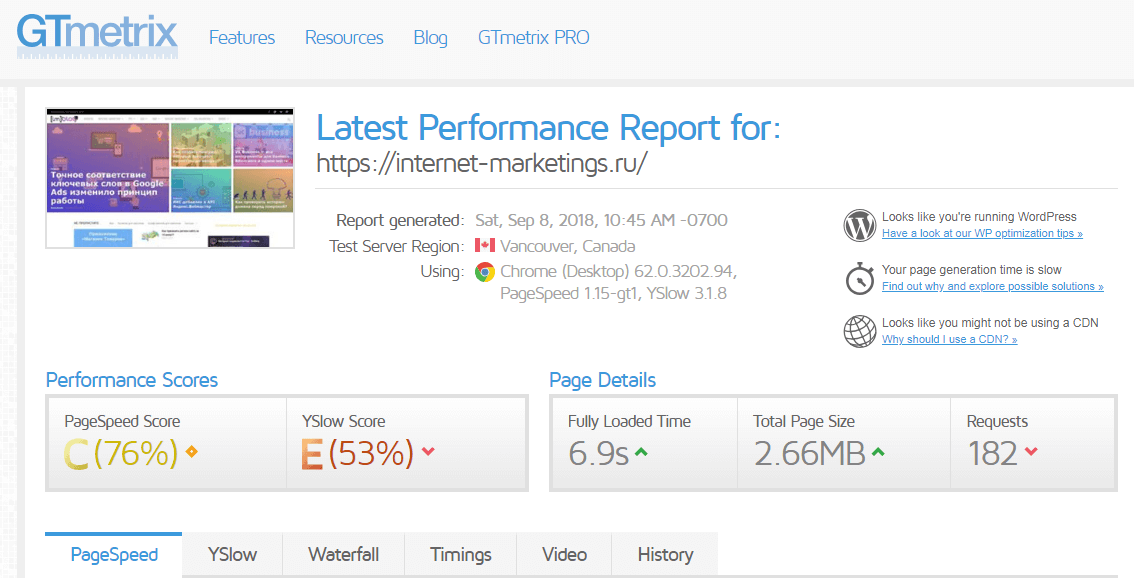This screenshot has width=1134, height=578.
Task: Click the stopwatch page generation icon
Action: coord(860,279)
